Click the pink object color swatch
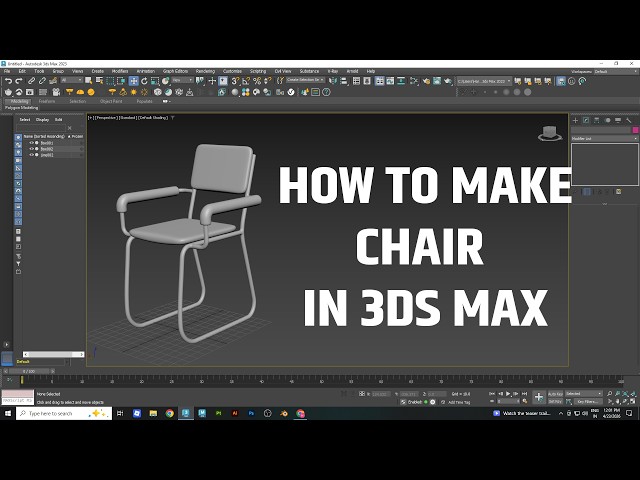 click(x=636, y=130)
